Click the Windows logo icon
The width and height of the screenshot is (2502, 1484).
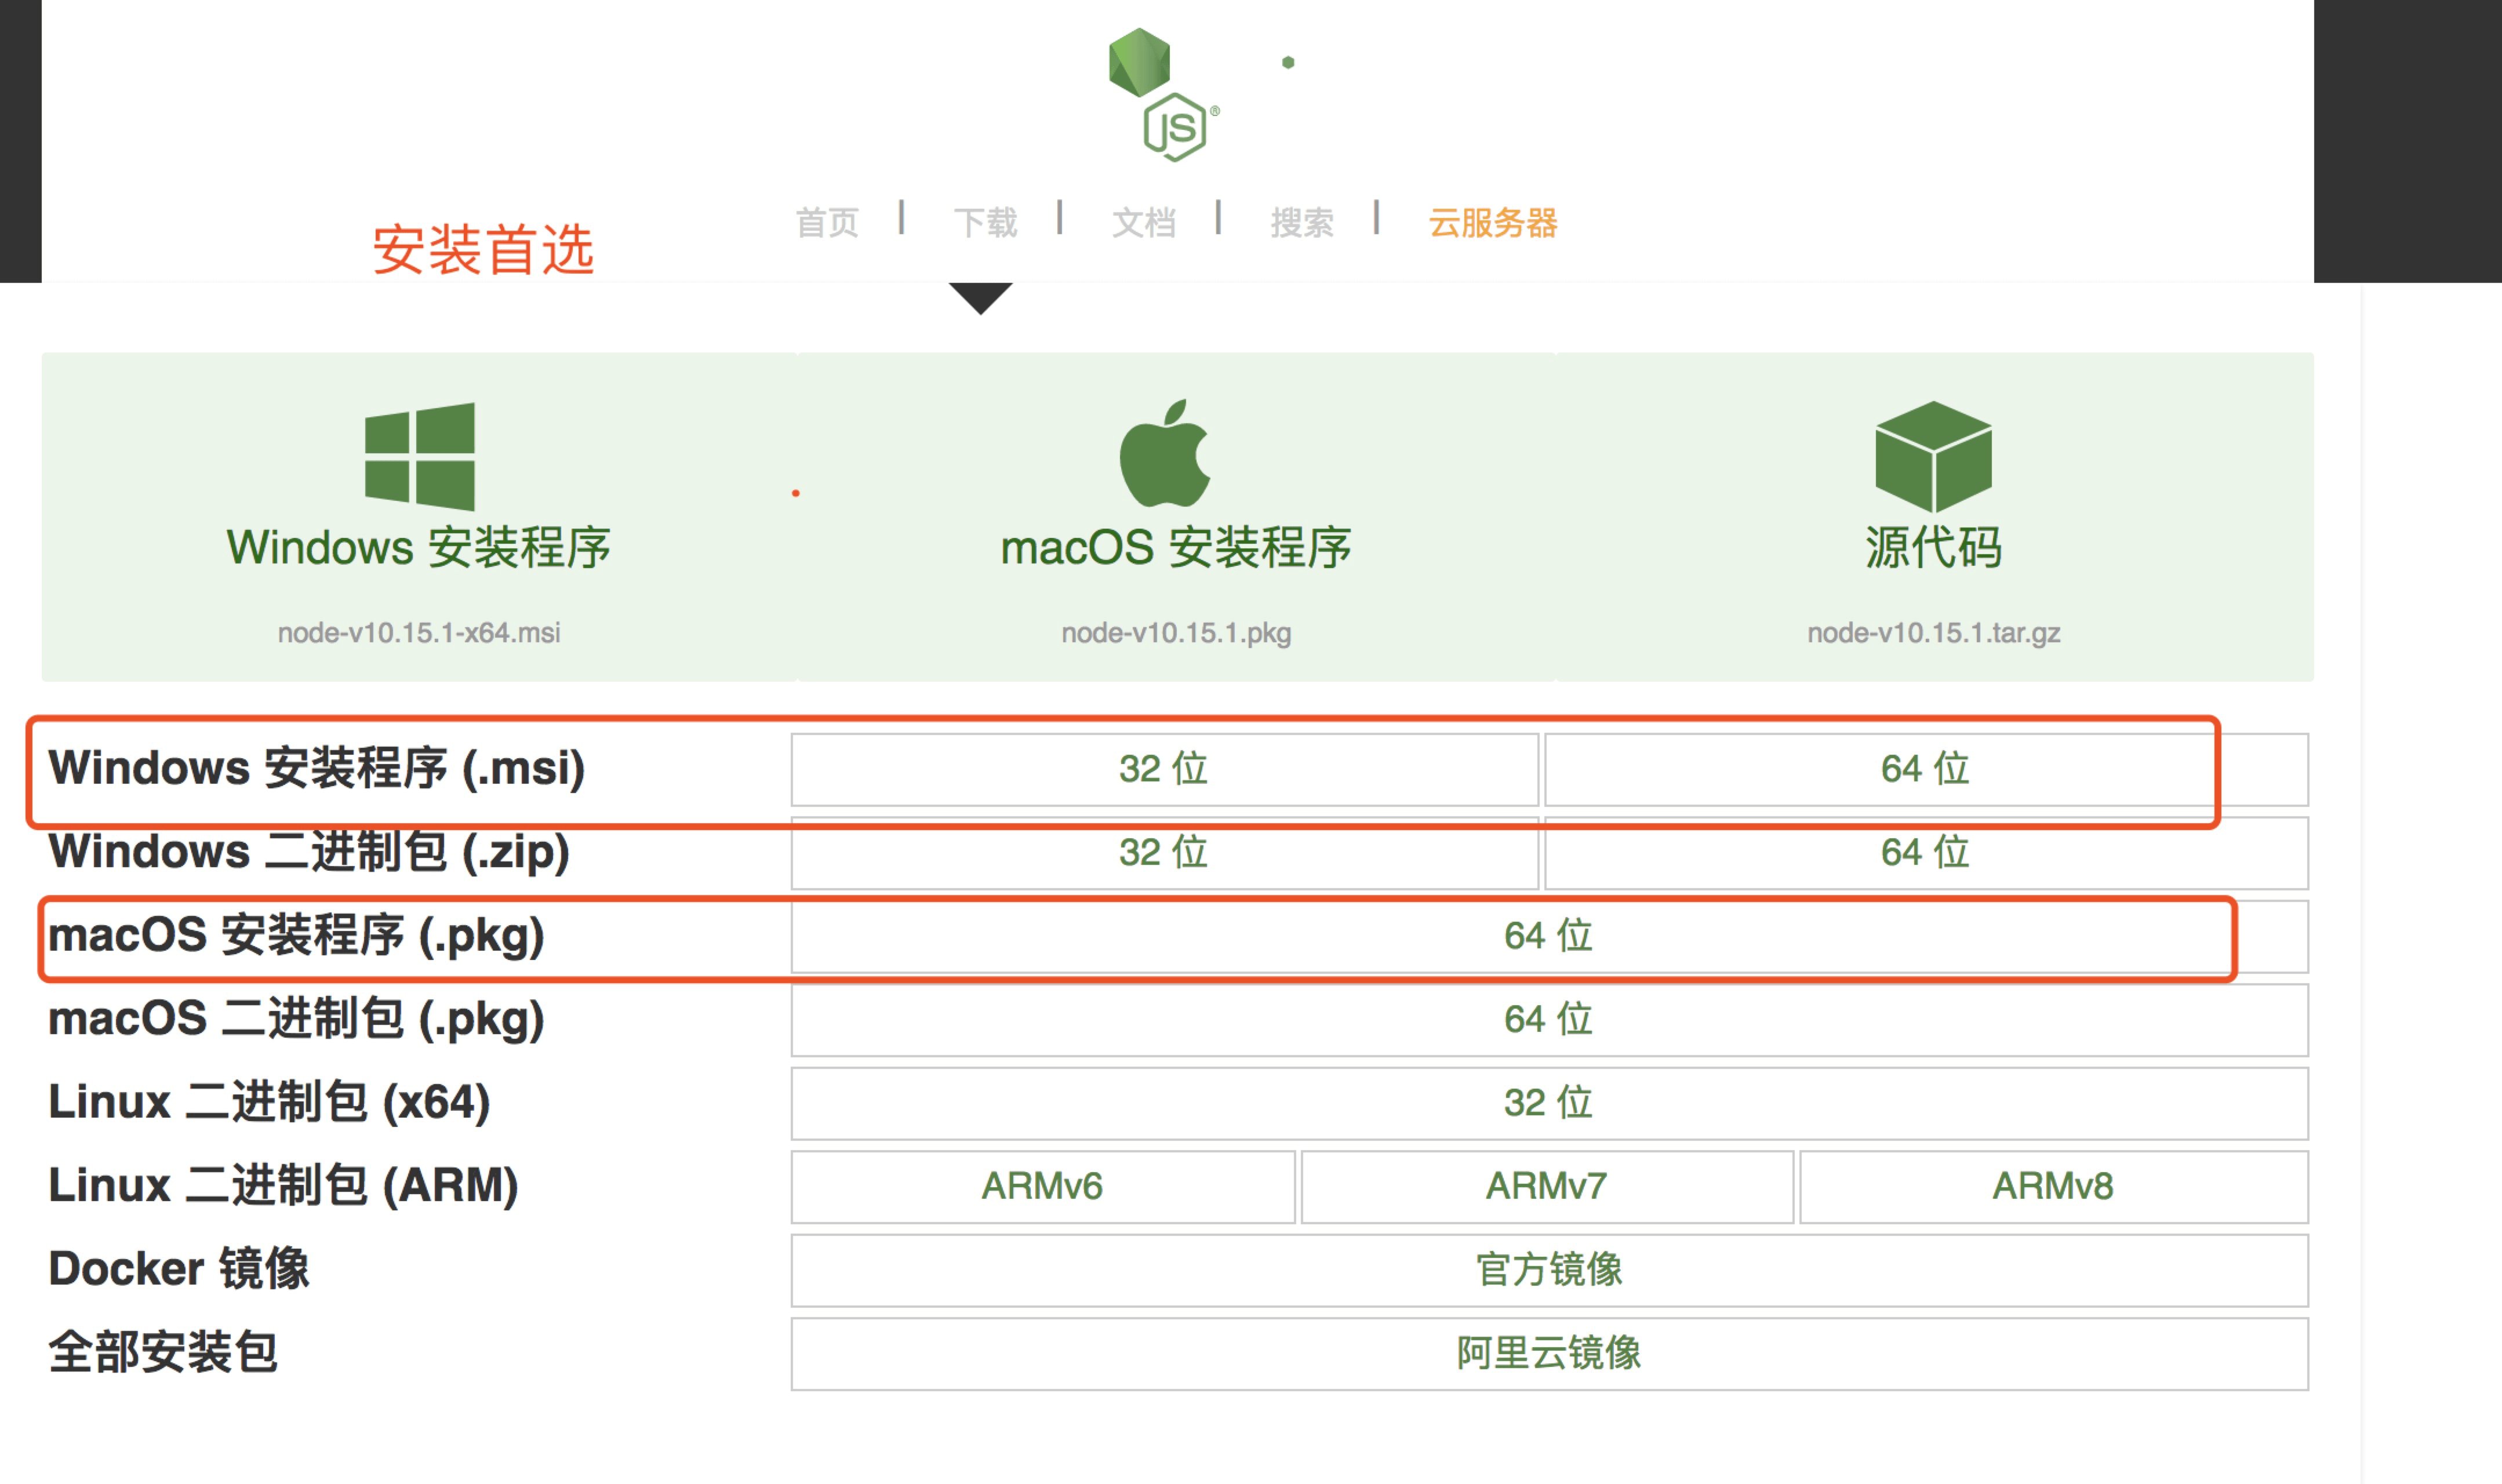(420, 457)
